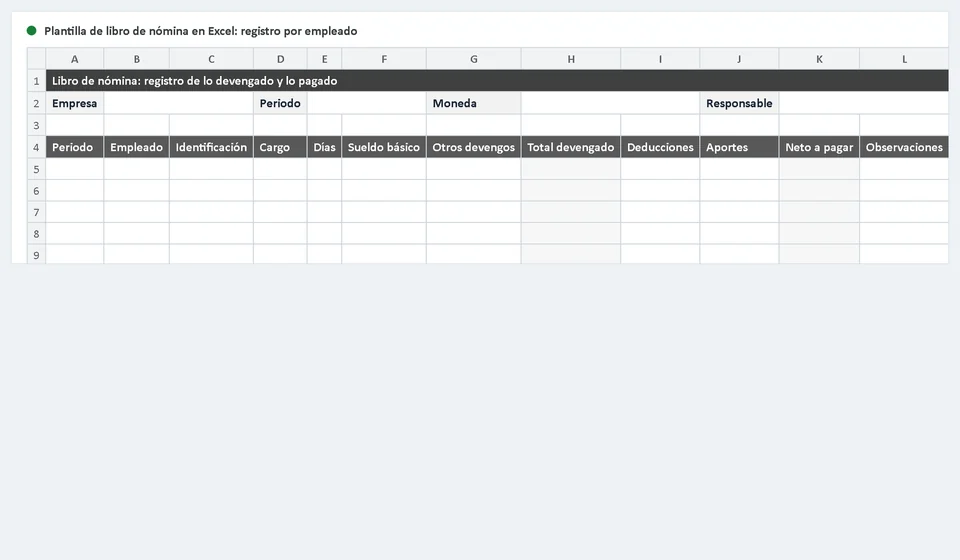The height and width of the screenshot is (560, 960).
Task: Select row 6 header
Action: [36, 190]
